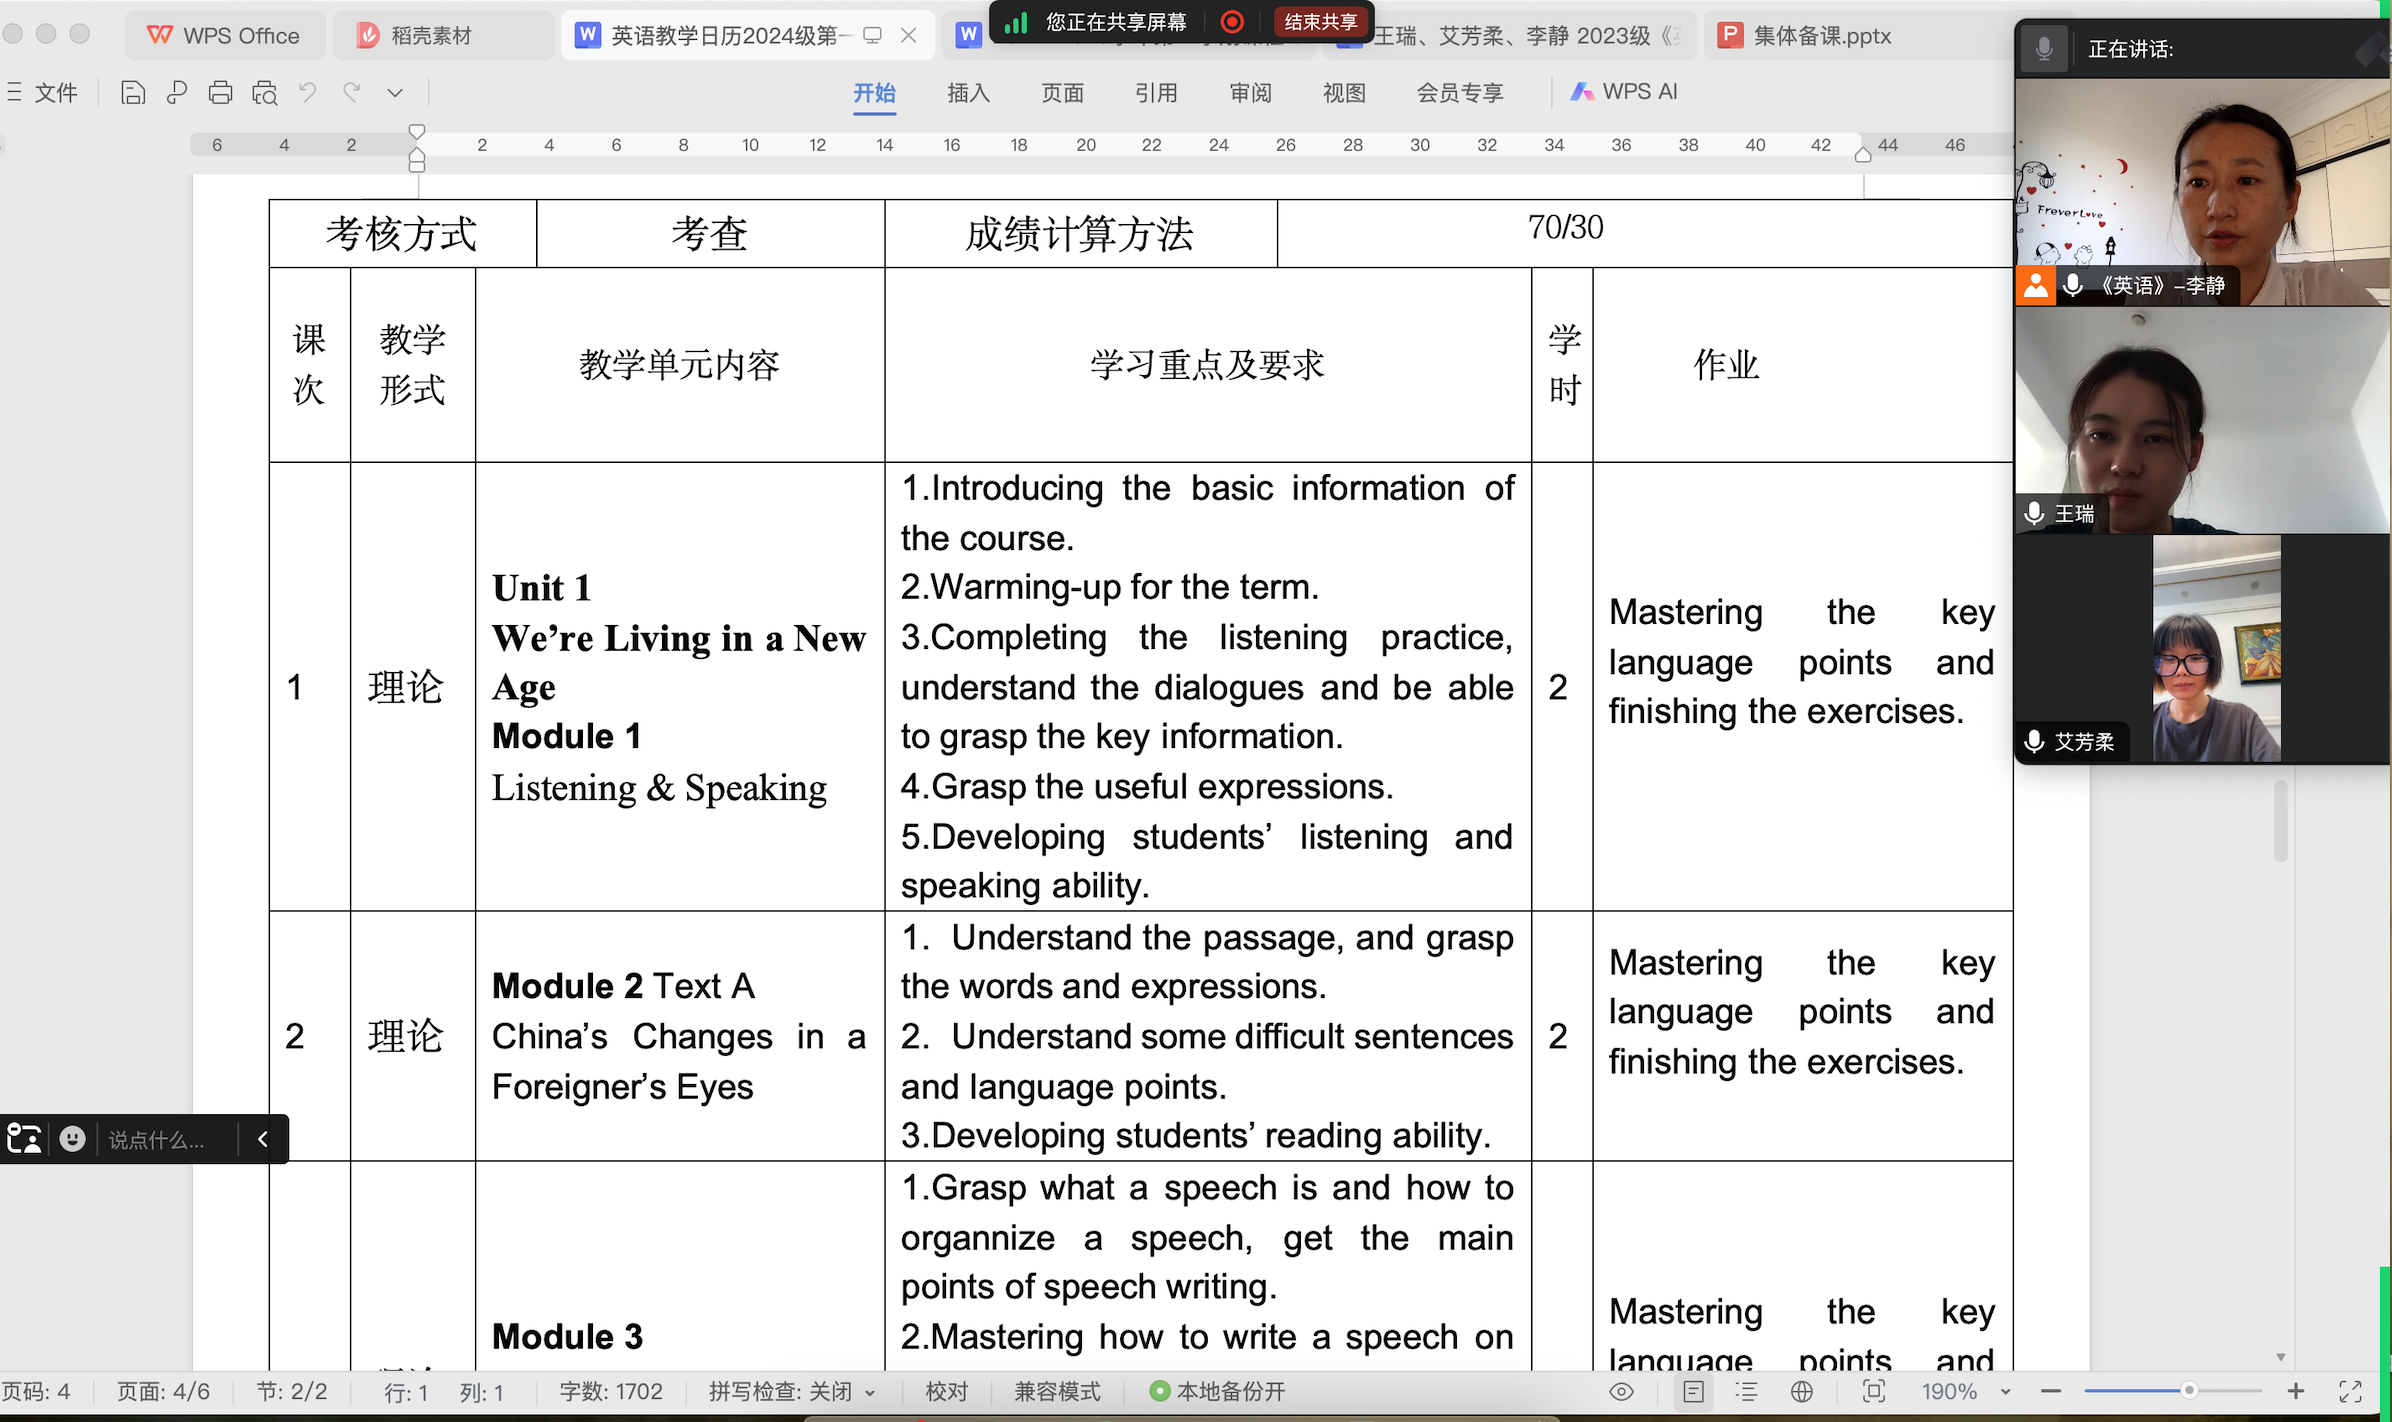Click the Save icon in quick toolbar
2392x1422 pixels.
[133, 93]
